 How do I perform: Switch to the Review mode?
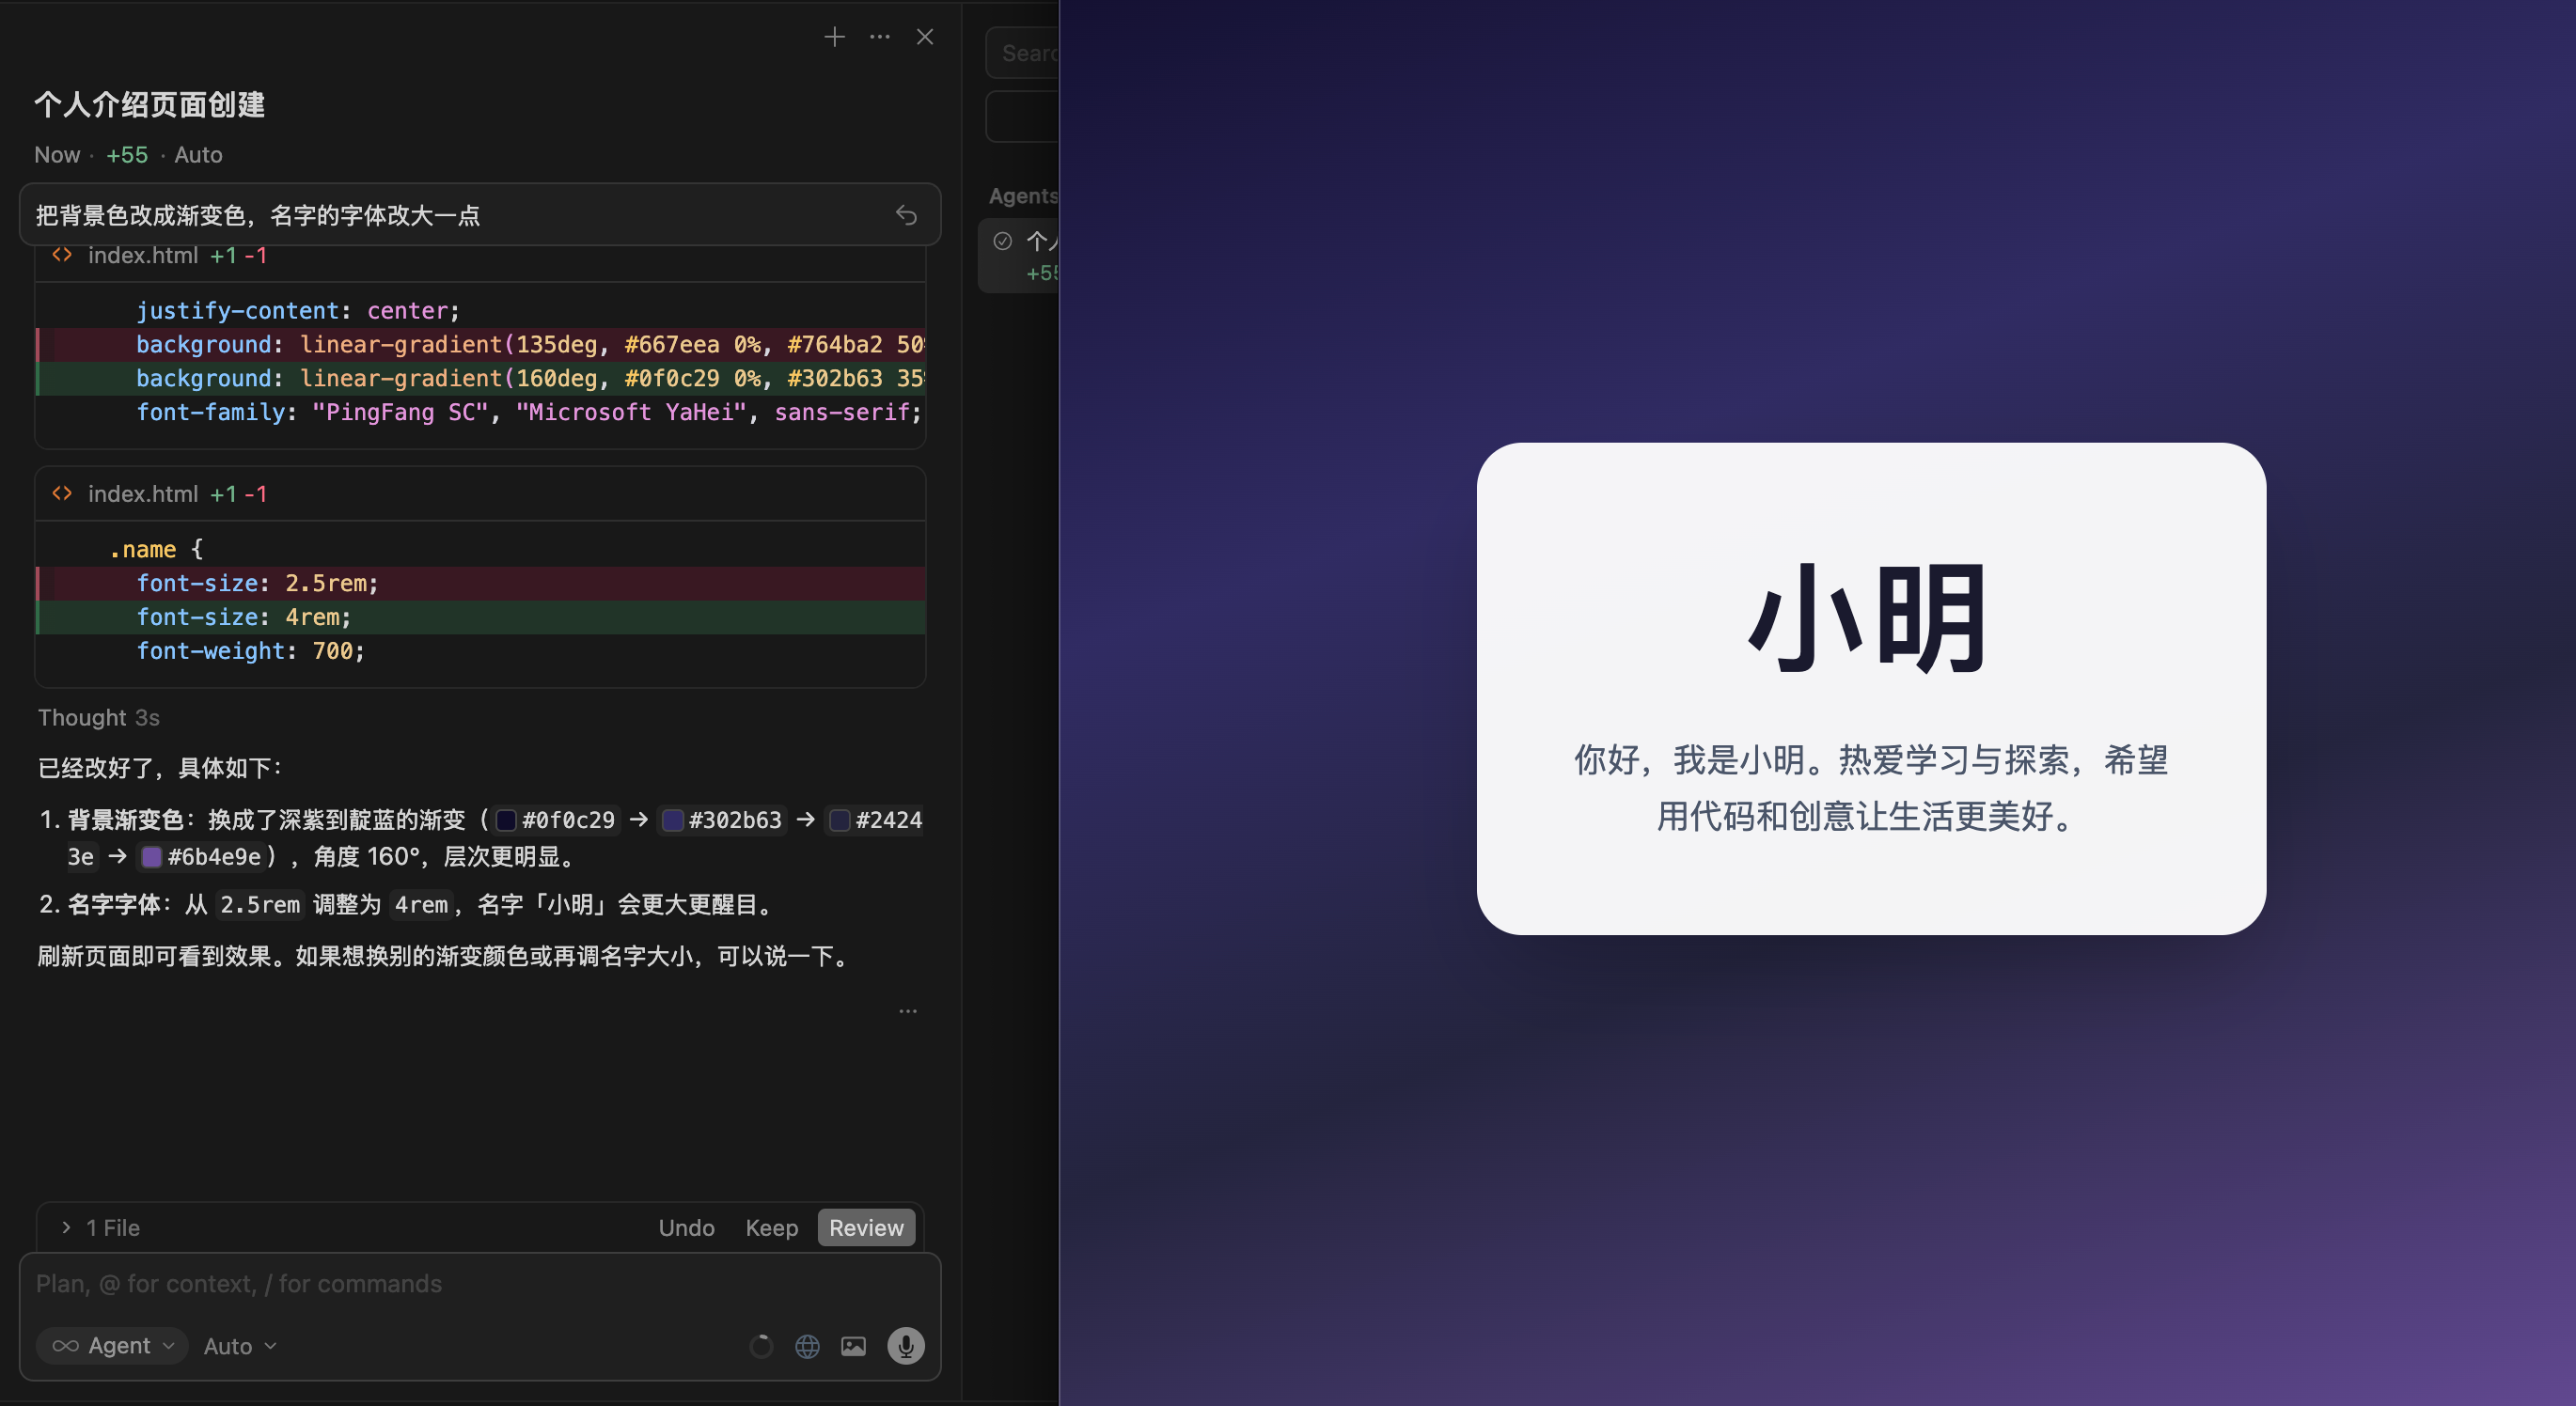866,1227
